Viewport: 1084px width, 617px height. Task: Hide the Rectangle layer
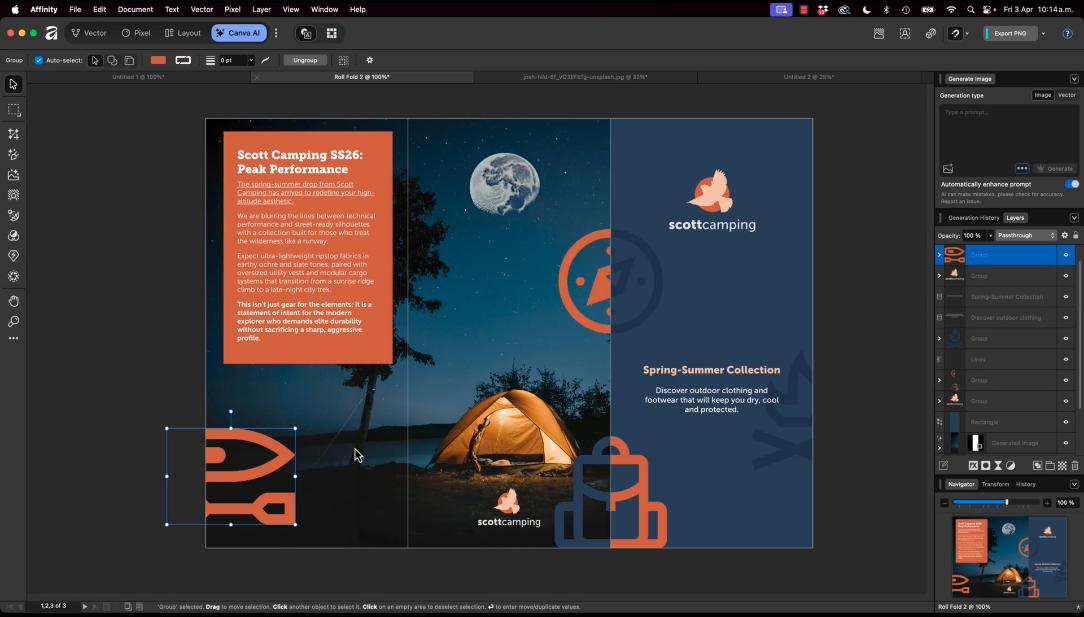click(x=1065, y=422)
